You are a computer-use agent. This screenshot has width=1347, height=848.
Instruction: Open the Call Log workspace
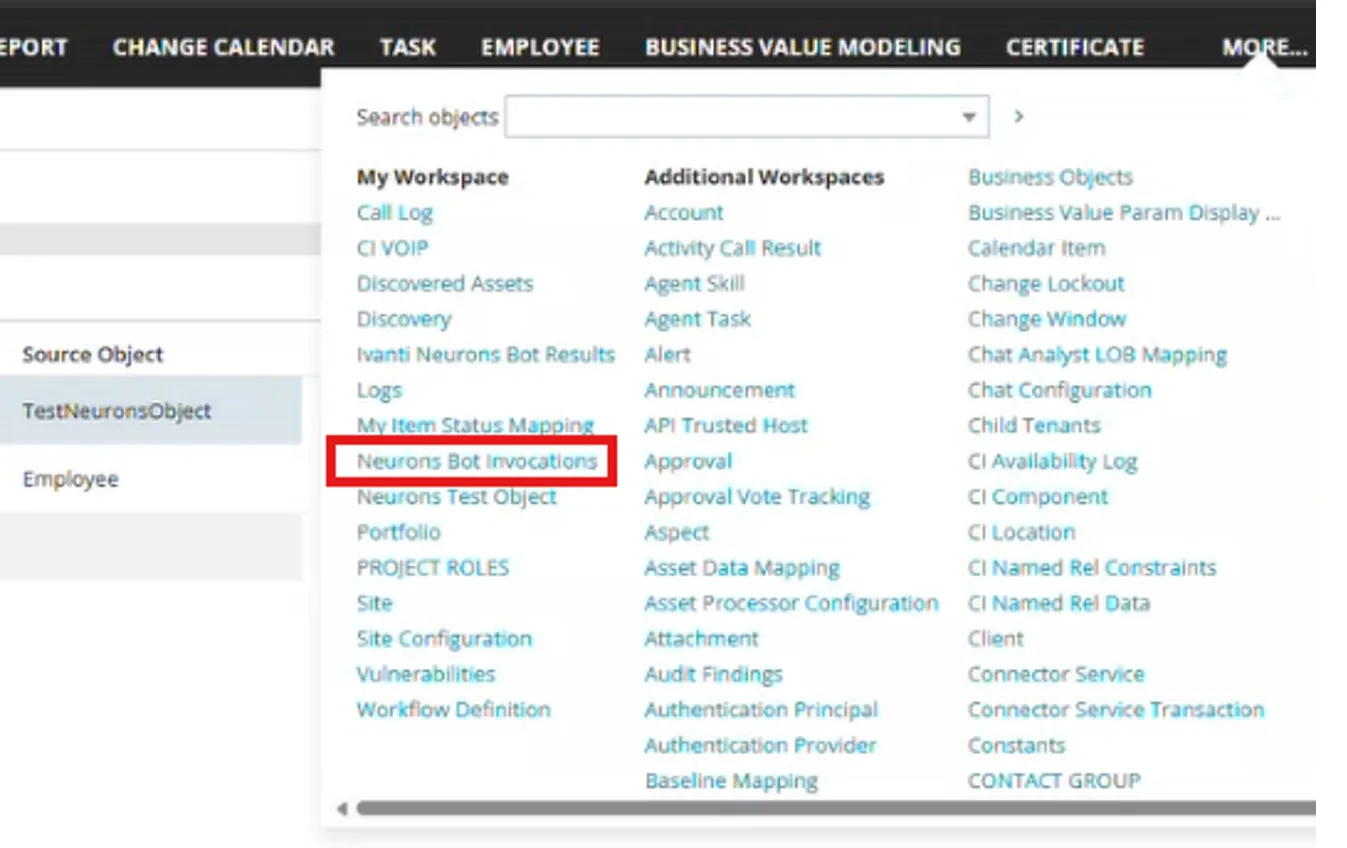tap(394, 212)
